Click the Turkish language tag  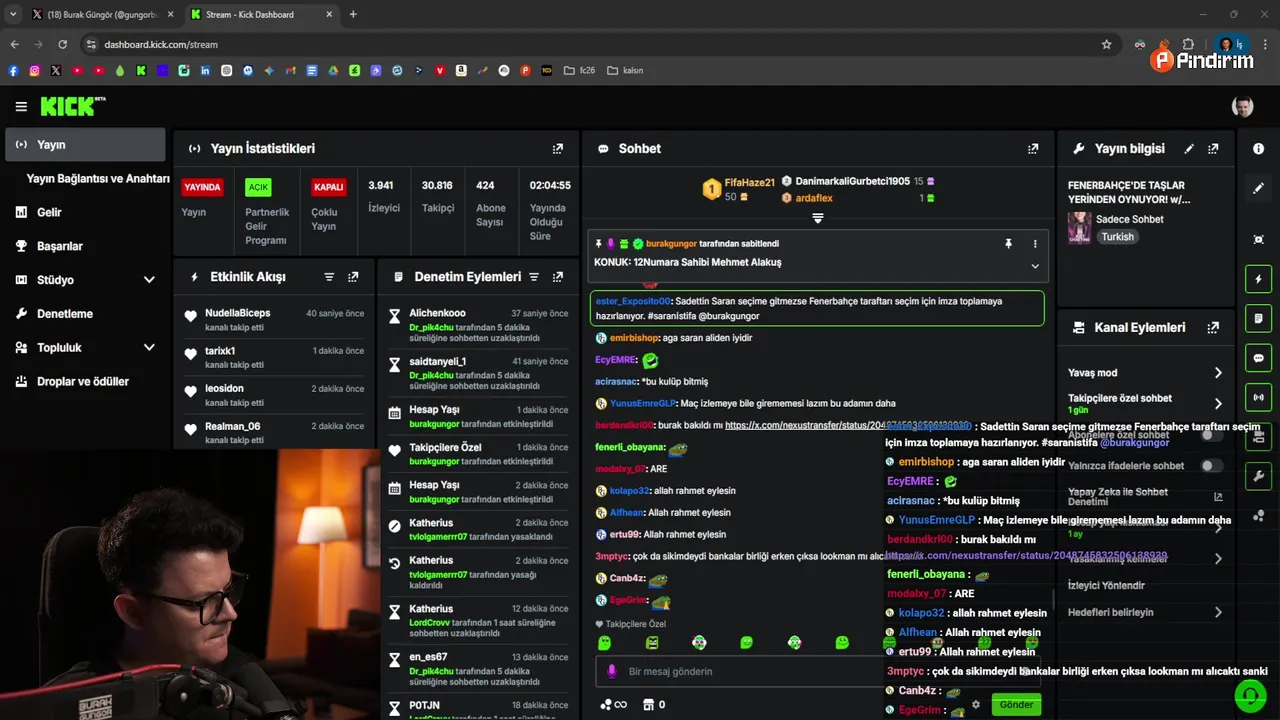pos(1117,237)
